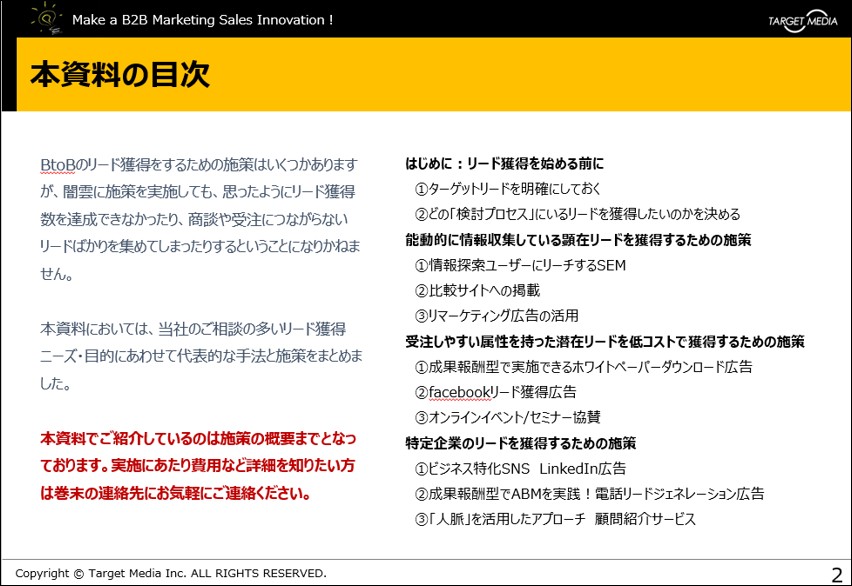The height and width of the screenshot is (586, 852).
Task: Click item '③リマーケティング広告の活用'
Action: point(497,316)
